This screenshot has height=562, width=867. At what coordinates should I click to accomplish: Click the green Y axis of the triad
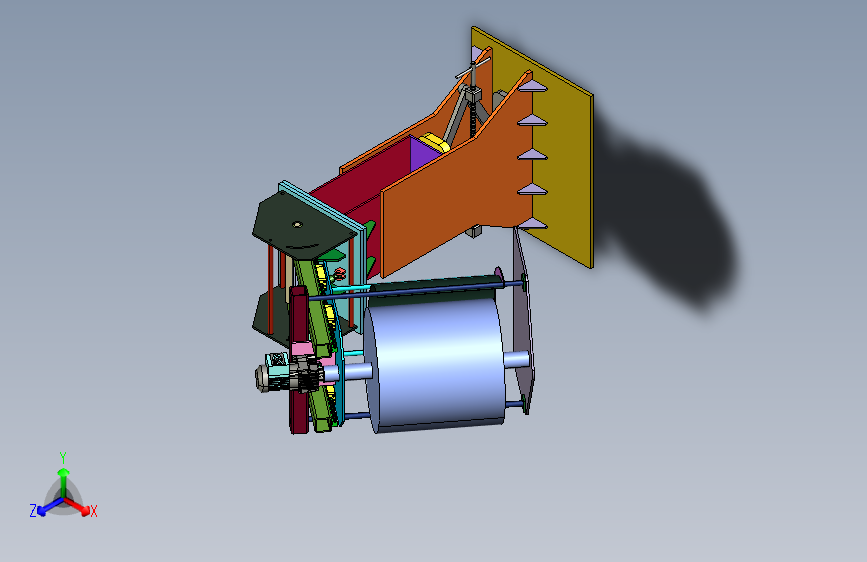click(64, 482)
